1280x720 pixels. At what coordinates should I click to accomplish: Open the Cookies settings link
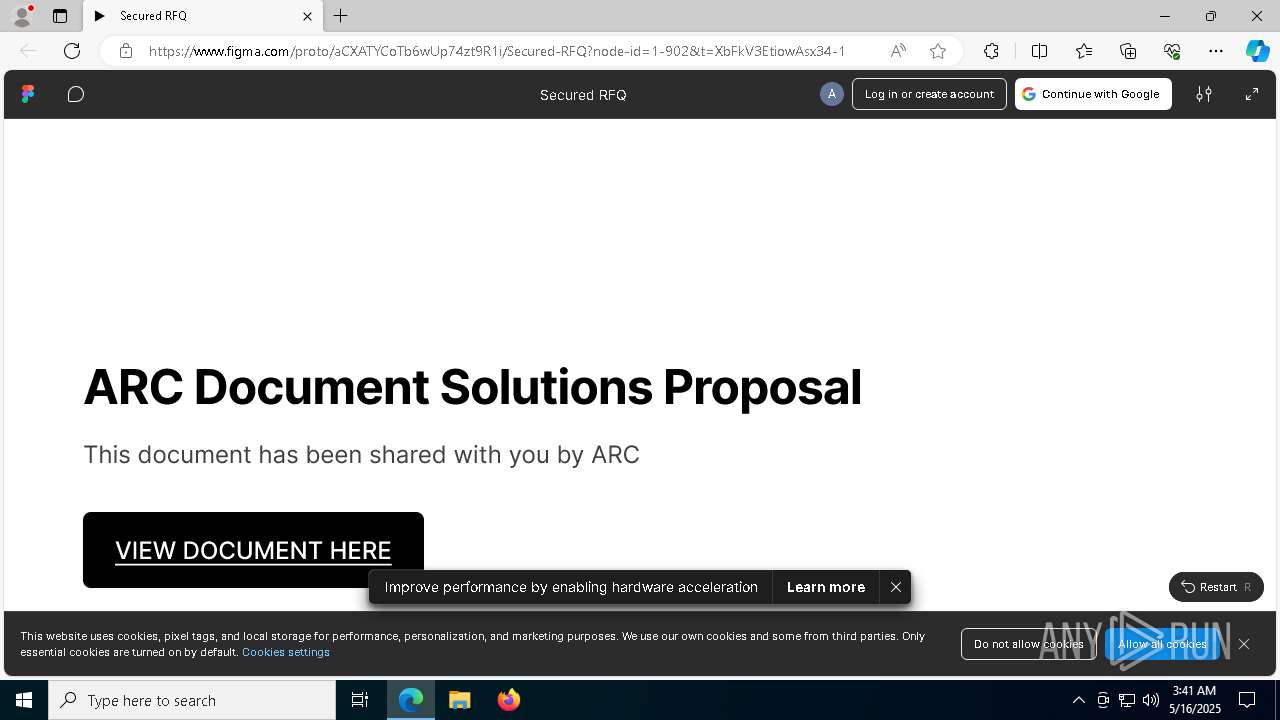pyautogui.click(x=286, y=652)
